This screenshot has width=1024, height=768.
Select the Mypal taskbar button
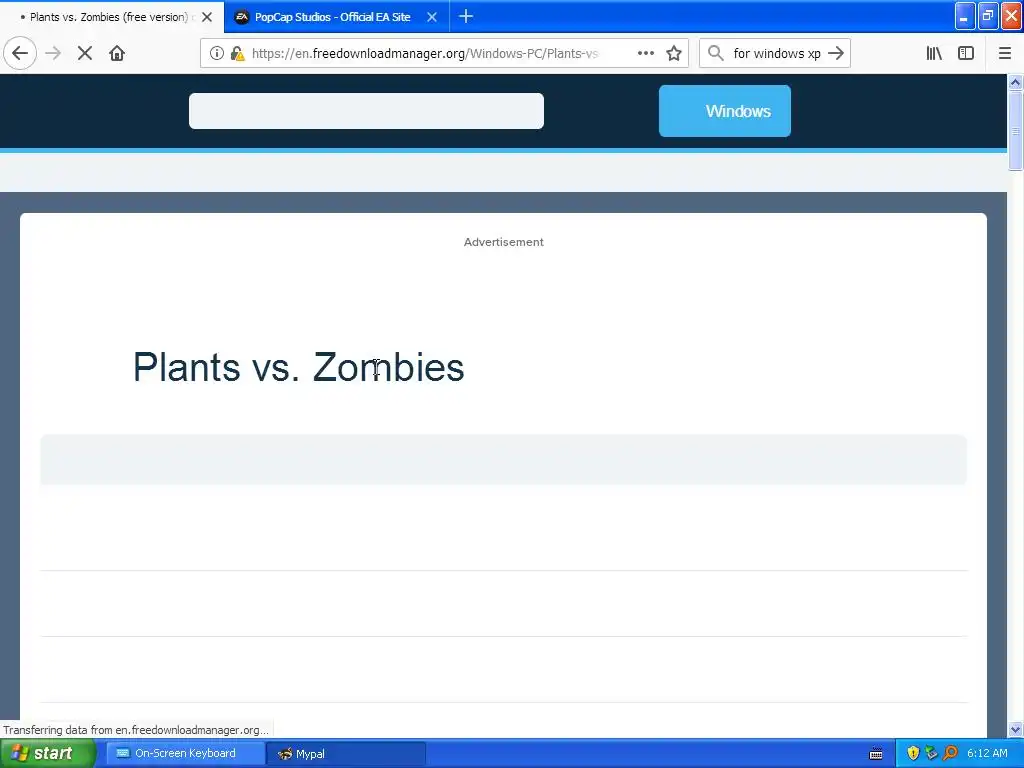tap(346, 754)
